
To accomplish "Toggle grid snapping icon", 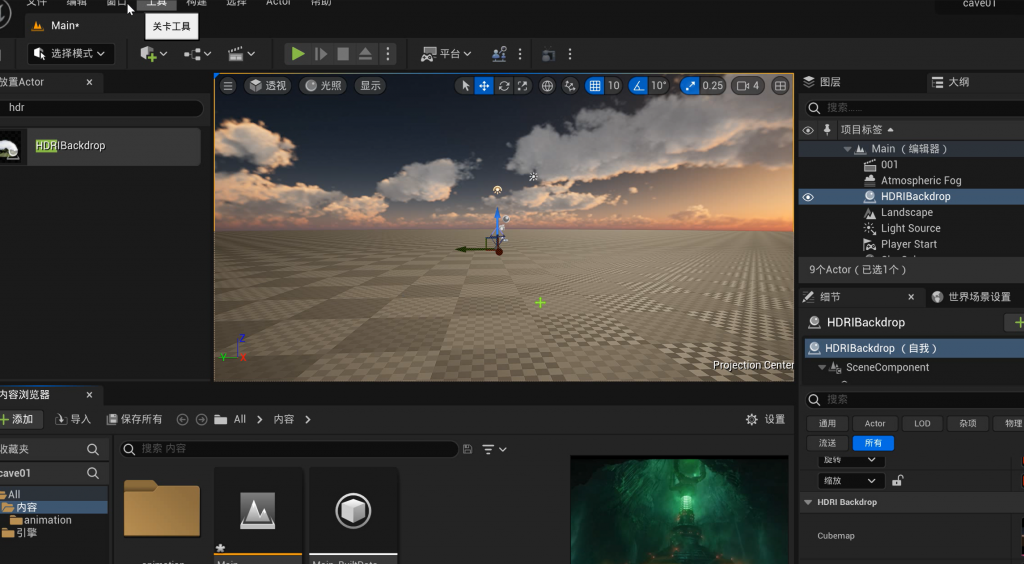I will (594, 86).
